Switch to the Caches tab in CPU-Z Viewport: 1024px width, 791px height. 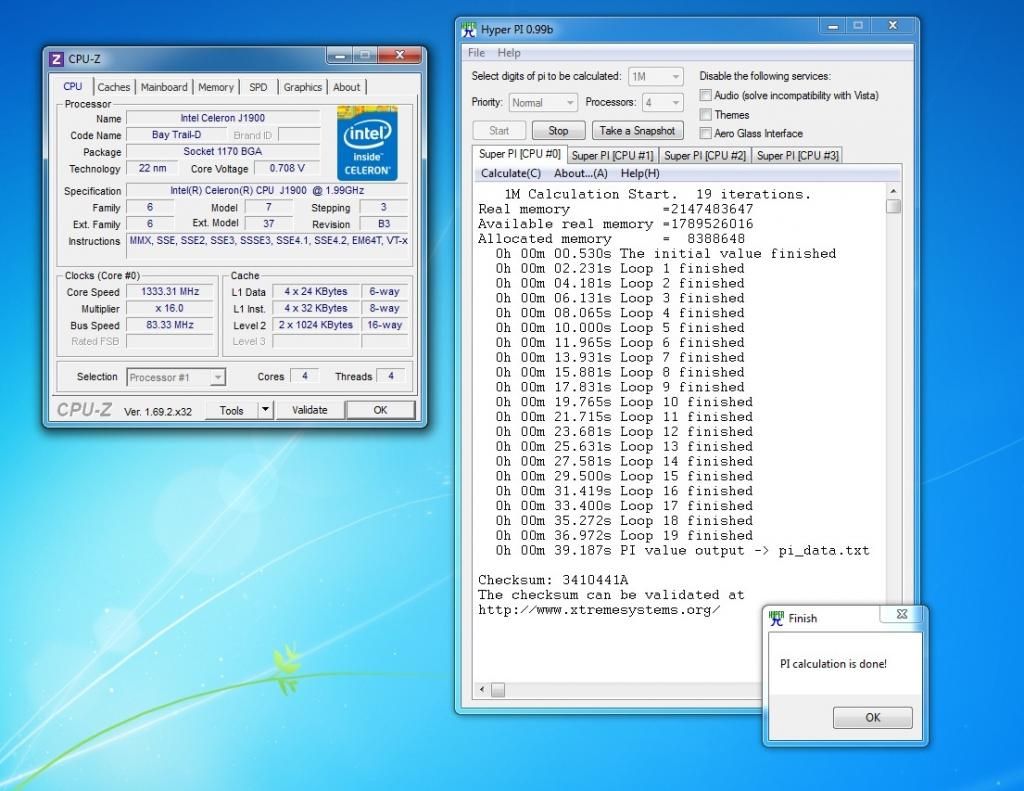(114, 87)
